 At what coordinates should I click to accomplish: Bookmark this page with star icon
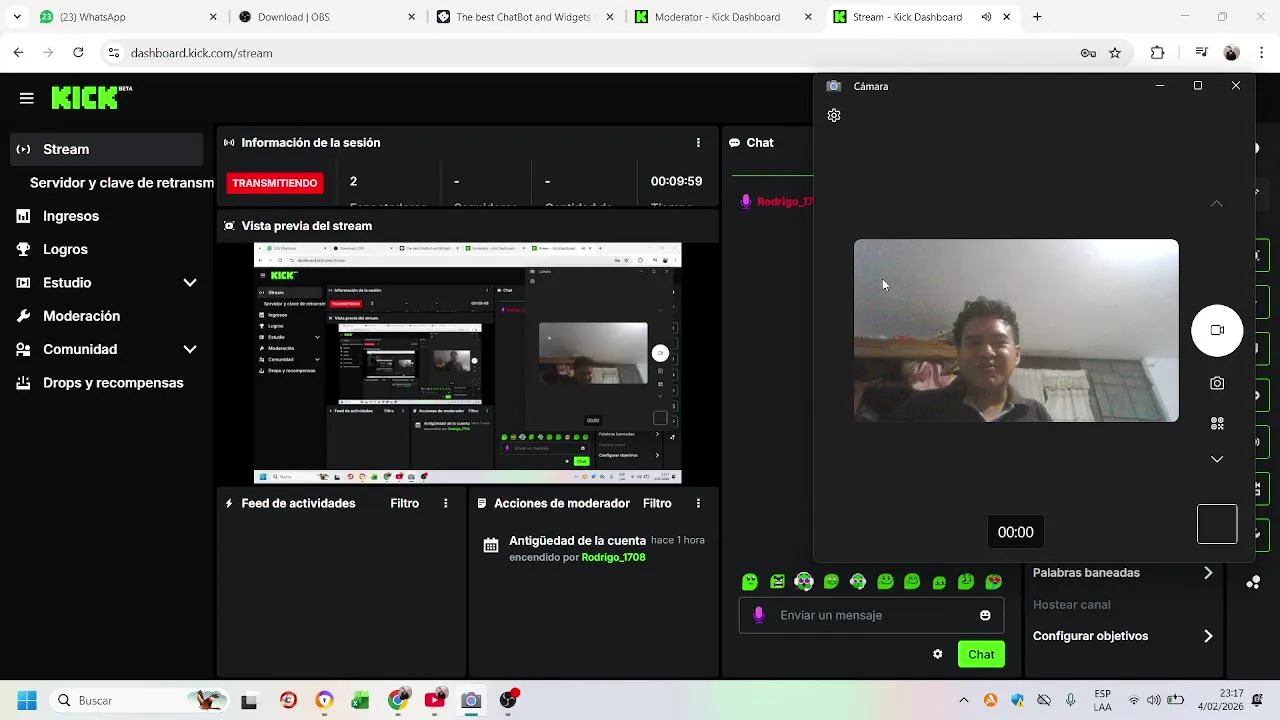1115,53
